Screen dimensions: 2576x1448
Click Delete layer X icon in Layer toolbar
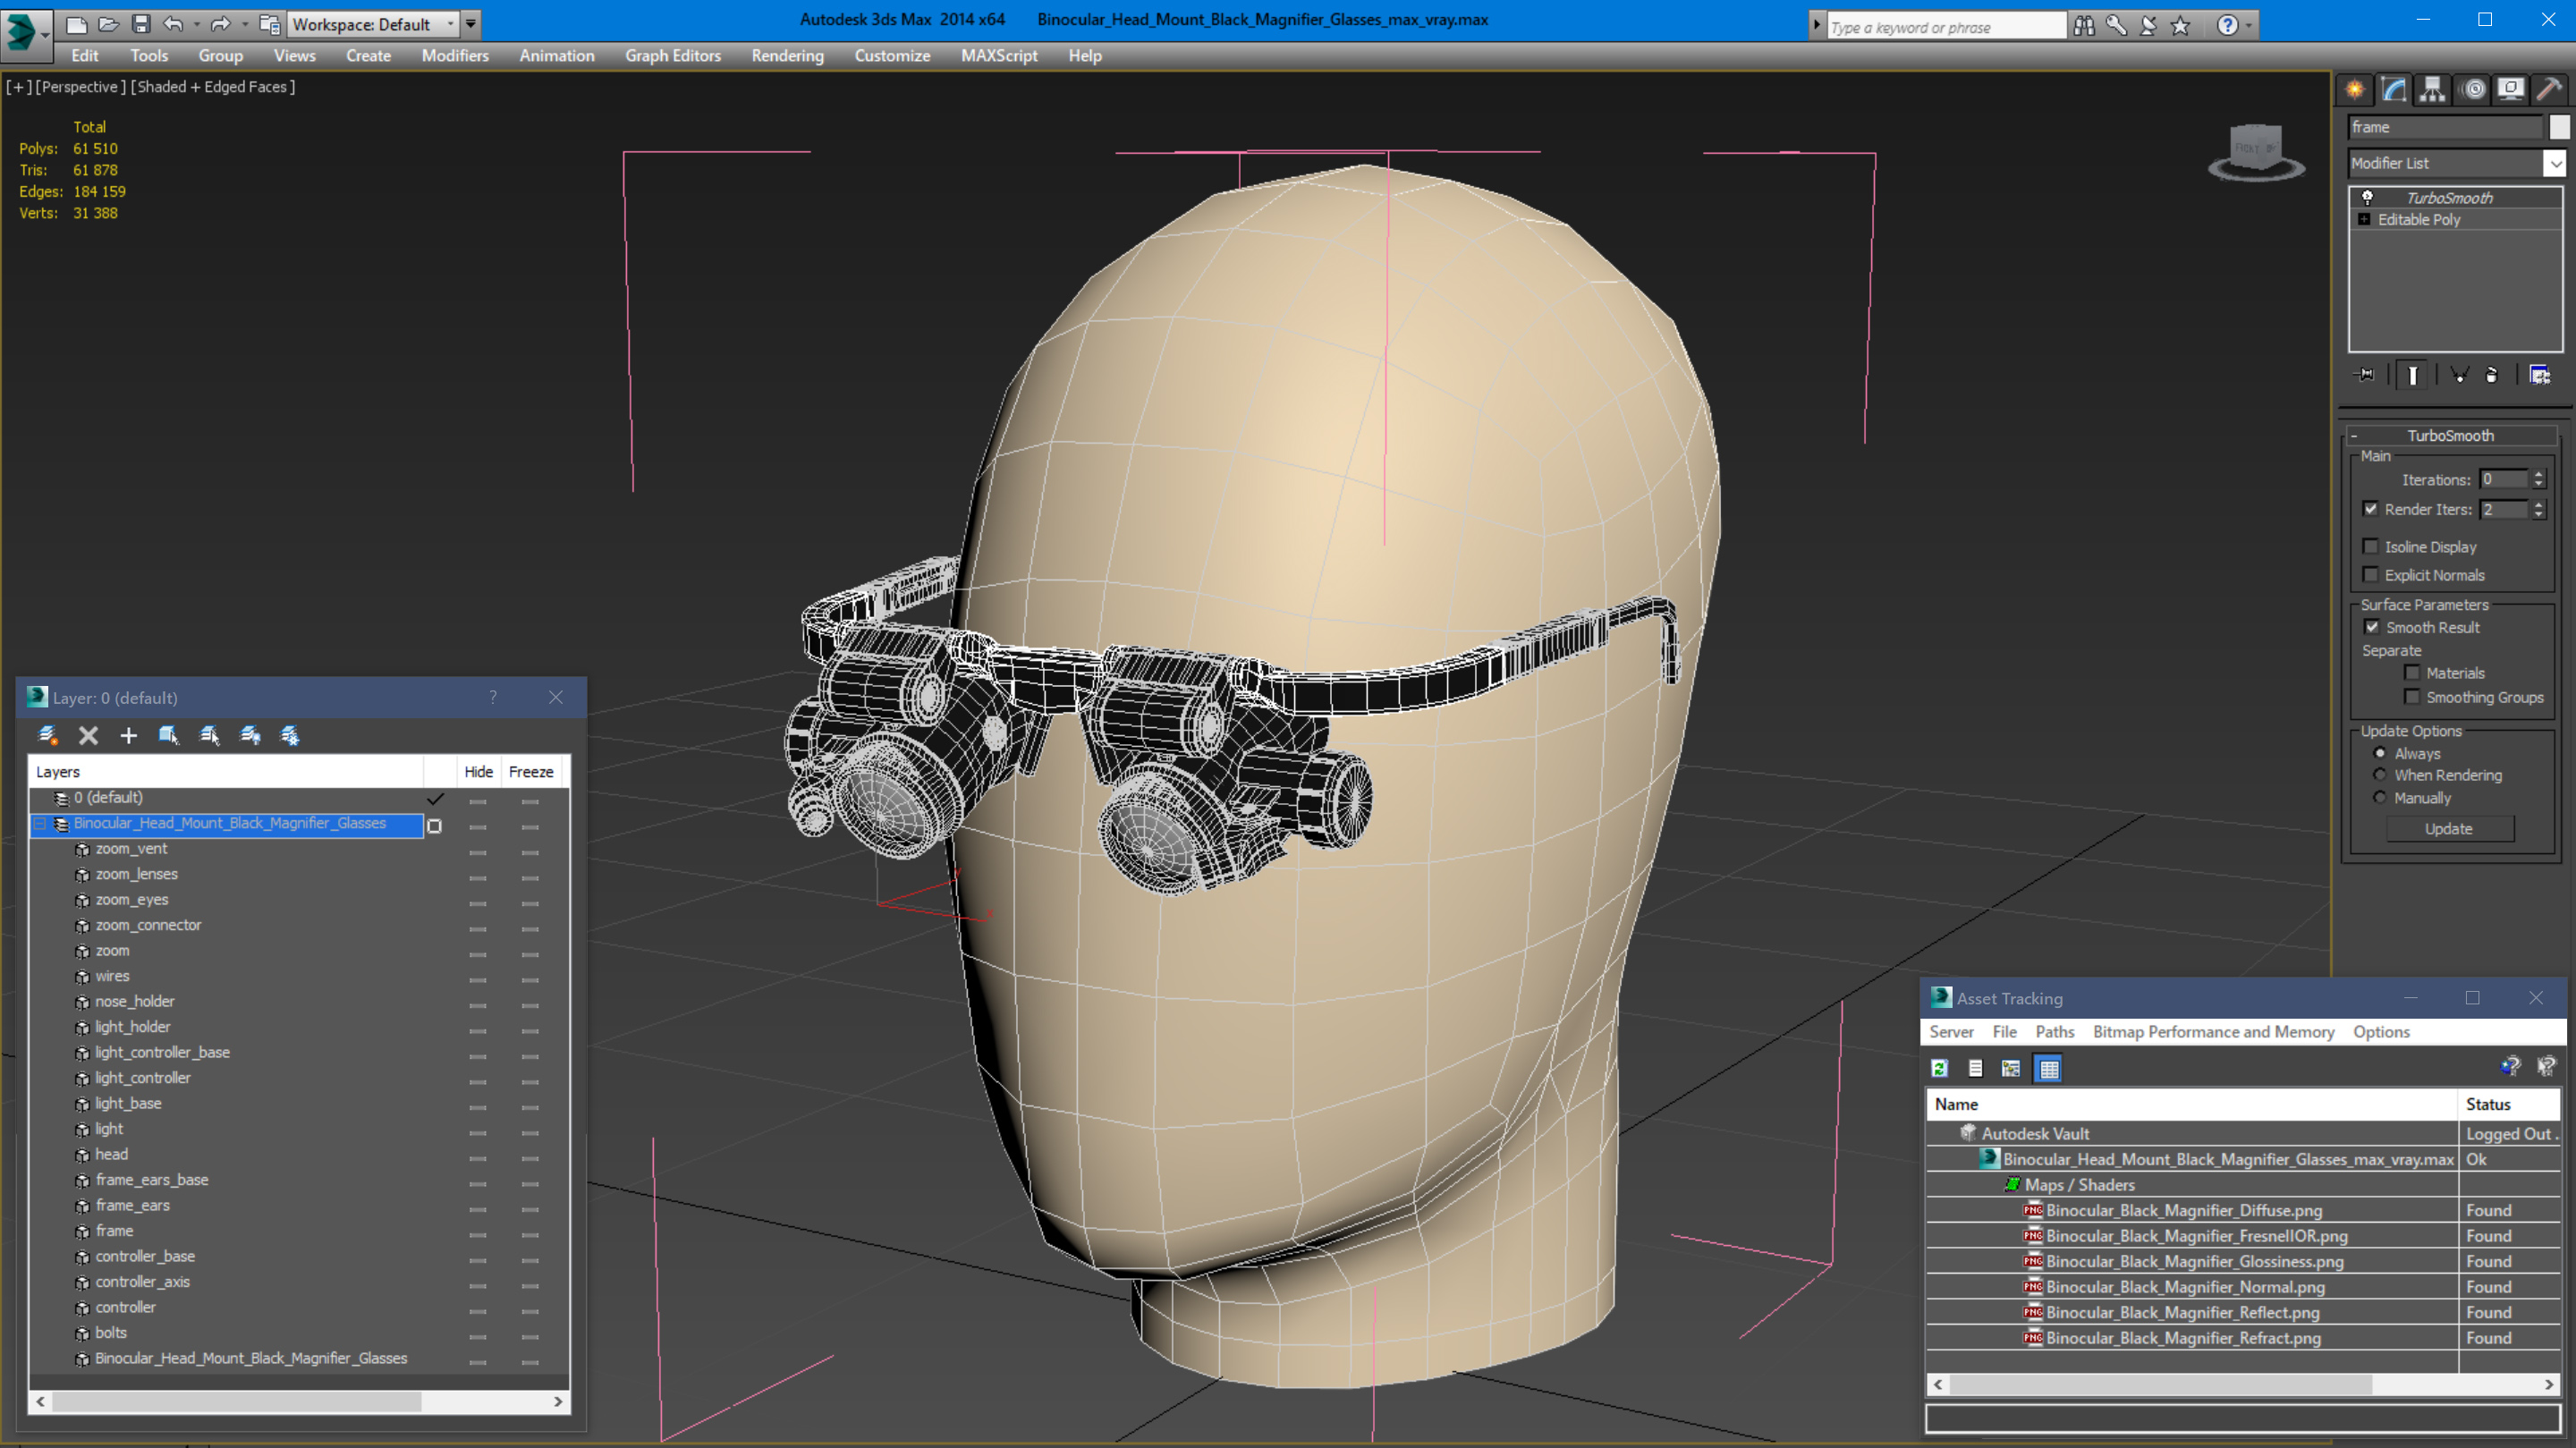[88, 736]
